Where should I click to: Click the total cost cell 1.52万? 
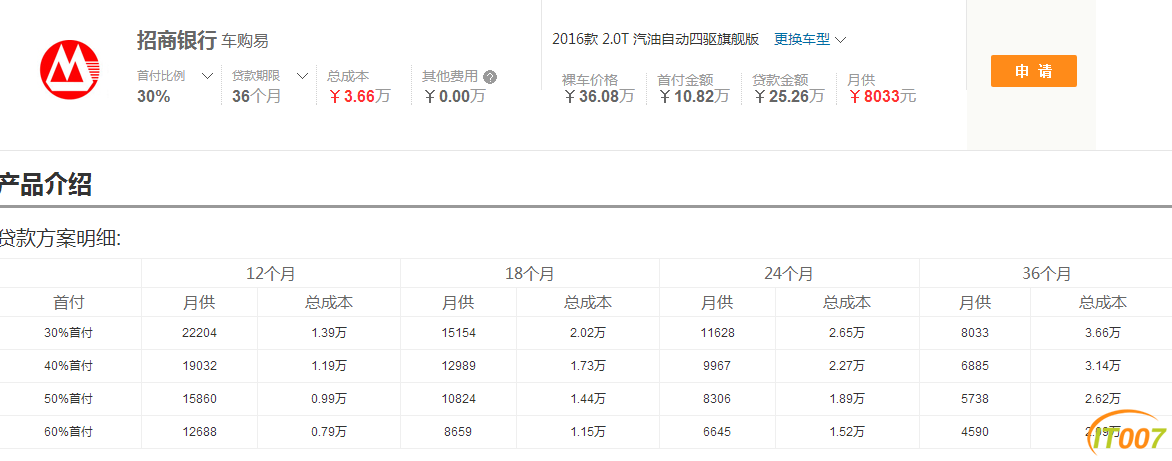tap(847, 432)
